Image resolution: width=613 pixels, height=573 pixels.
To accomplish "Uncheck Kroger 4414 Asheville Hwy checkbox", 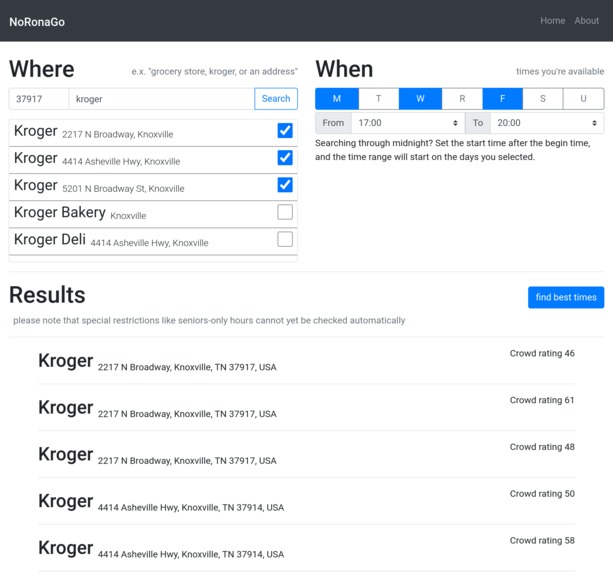I will (285, 158).
